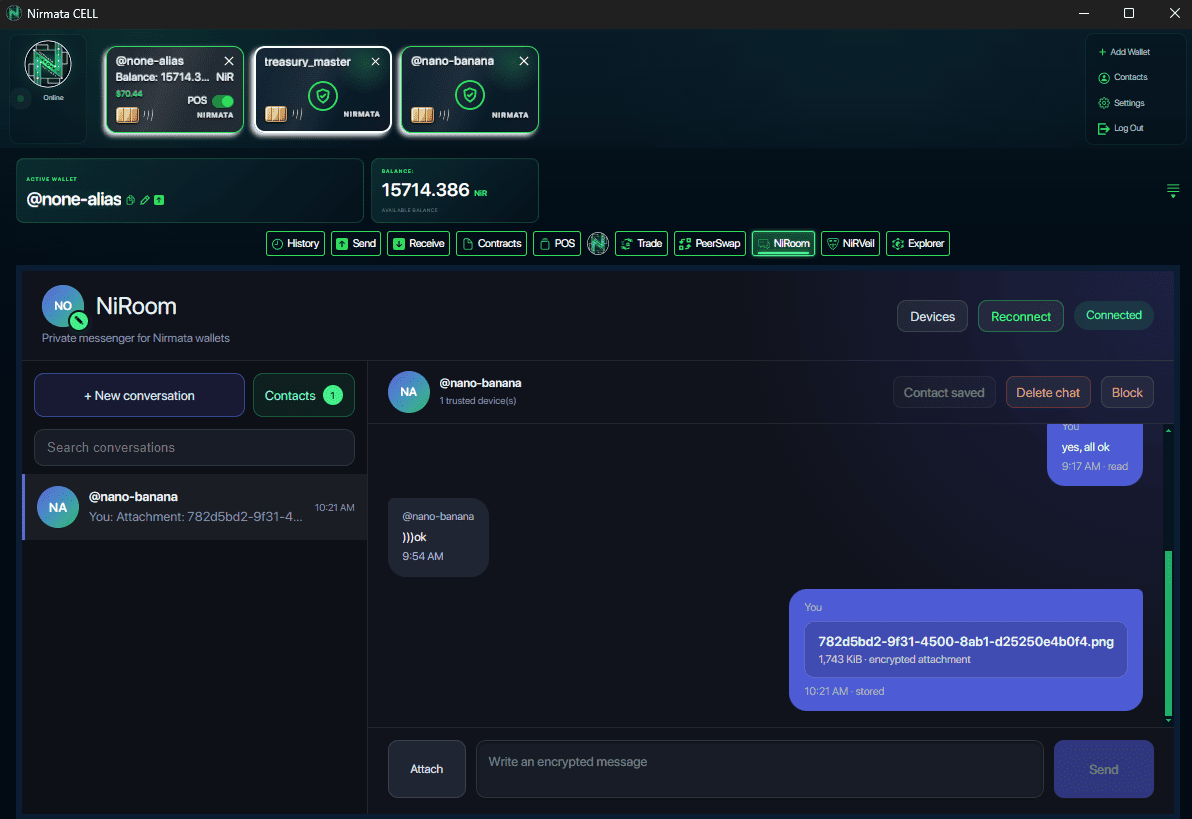
Task: Open the Receive tab
Action: pyautogui.click(x=418, y=243)
